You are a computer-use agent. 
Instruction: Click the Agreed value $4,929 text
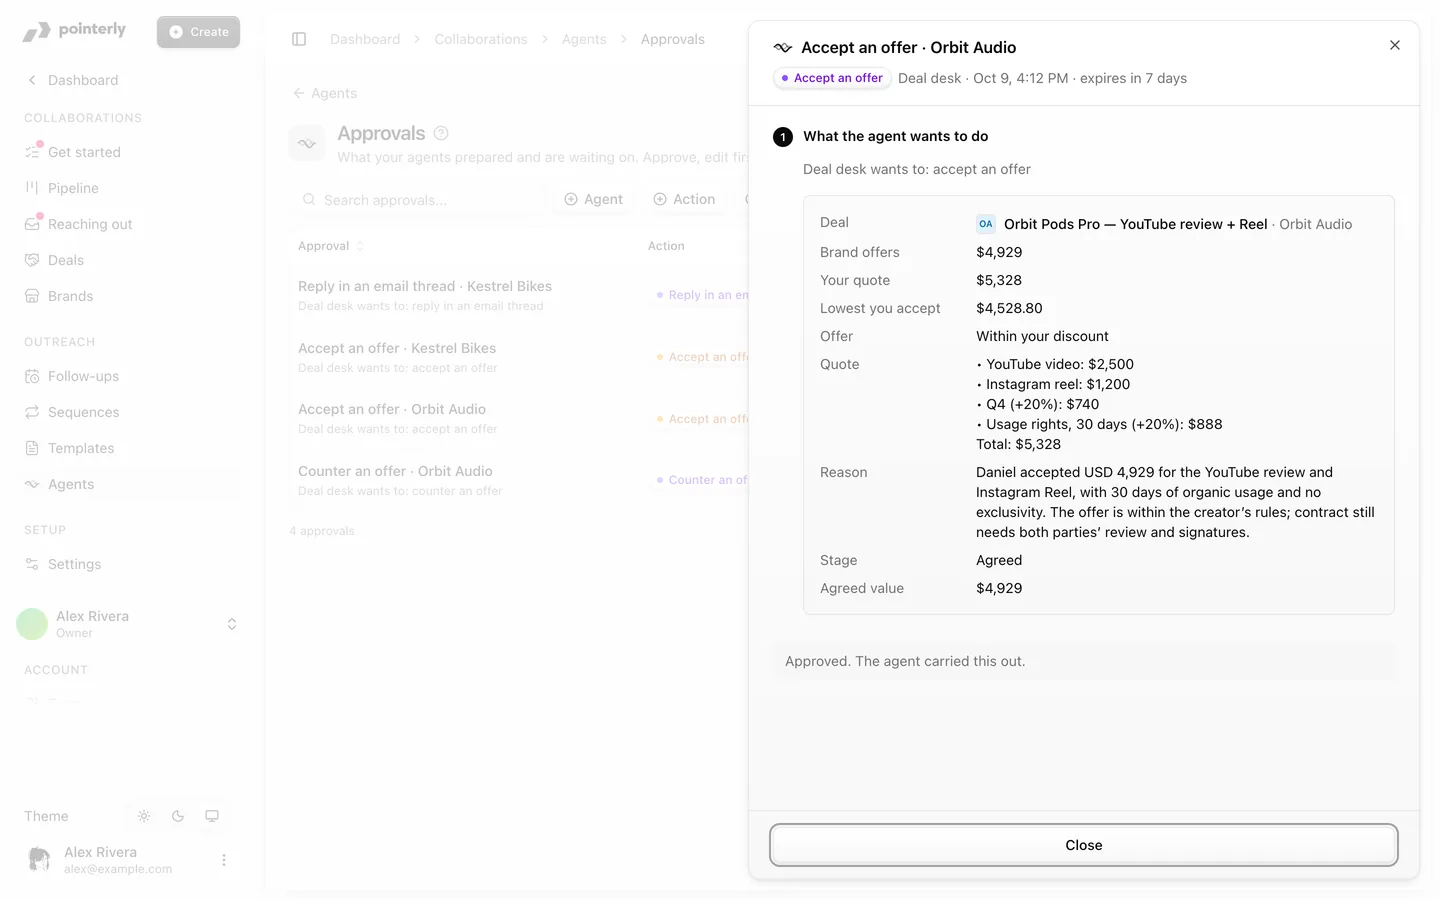tap(999, 588)
